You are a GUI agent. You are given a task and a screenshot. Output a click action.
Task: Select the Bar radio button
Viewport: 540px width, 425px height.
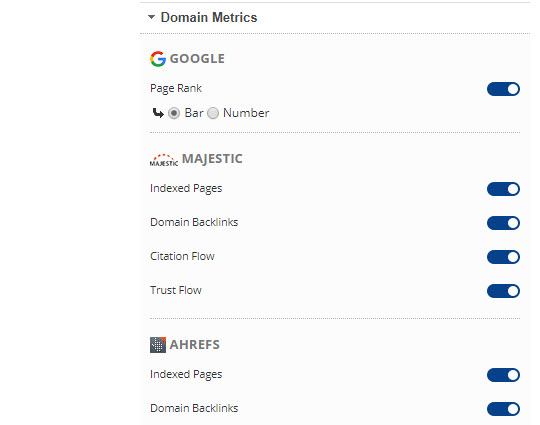point(174,113)
